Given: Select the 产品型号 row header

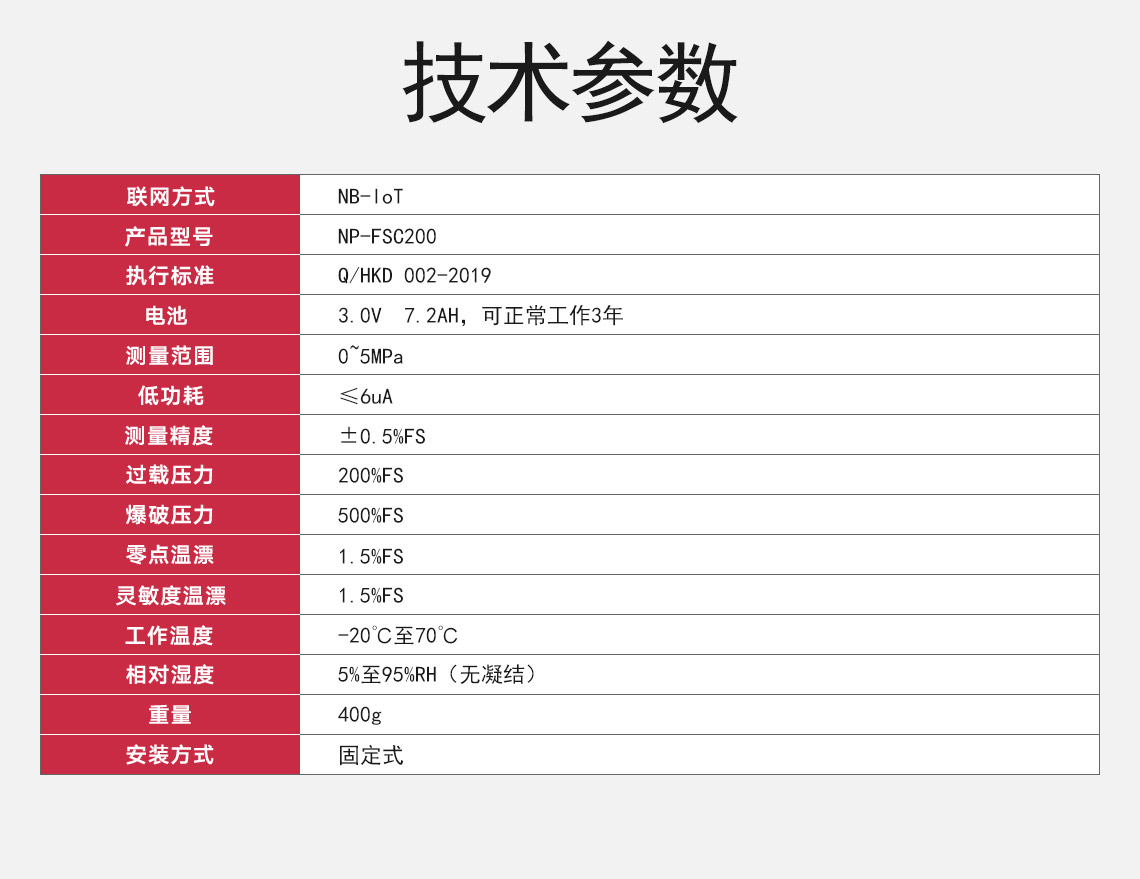Looking at the screenshot, I should point(170,235).
